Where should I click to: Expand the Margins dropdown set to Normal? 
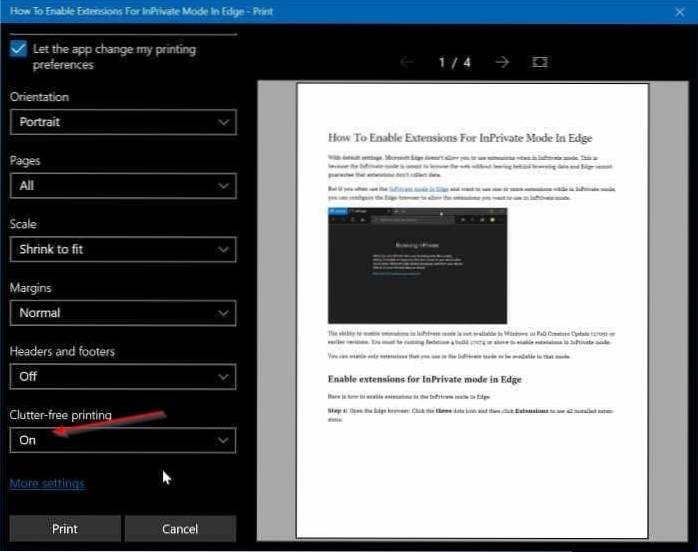coord(123,313)
